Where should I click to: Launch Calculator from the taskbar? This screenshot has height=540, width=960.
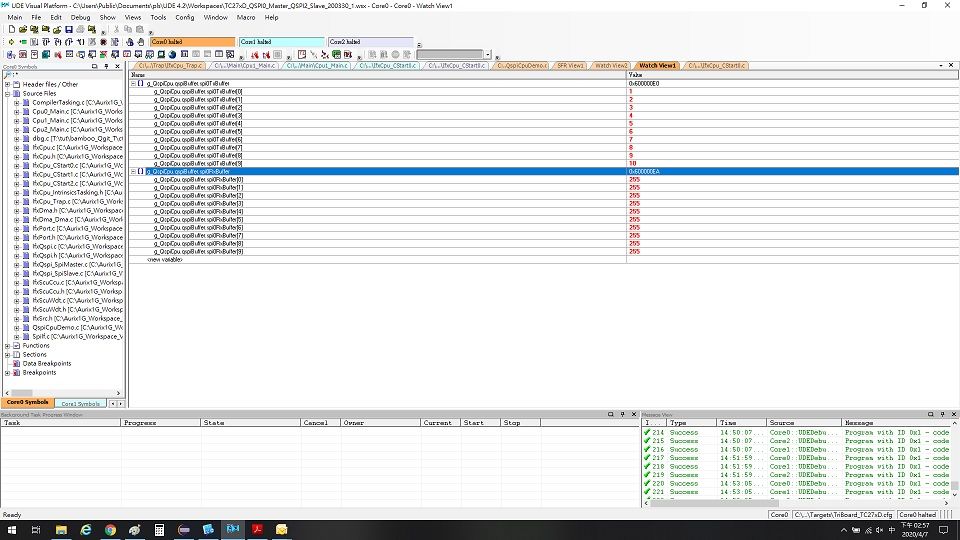[x=159, y=529]
